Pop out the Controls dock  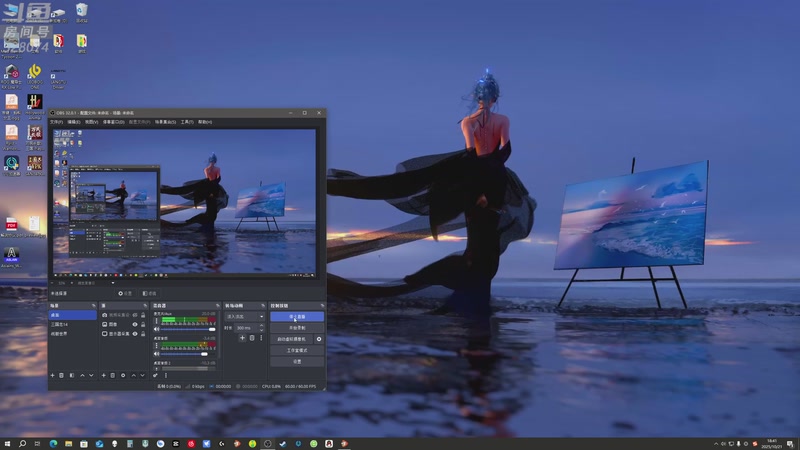(322, 306)
